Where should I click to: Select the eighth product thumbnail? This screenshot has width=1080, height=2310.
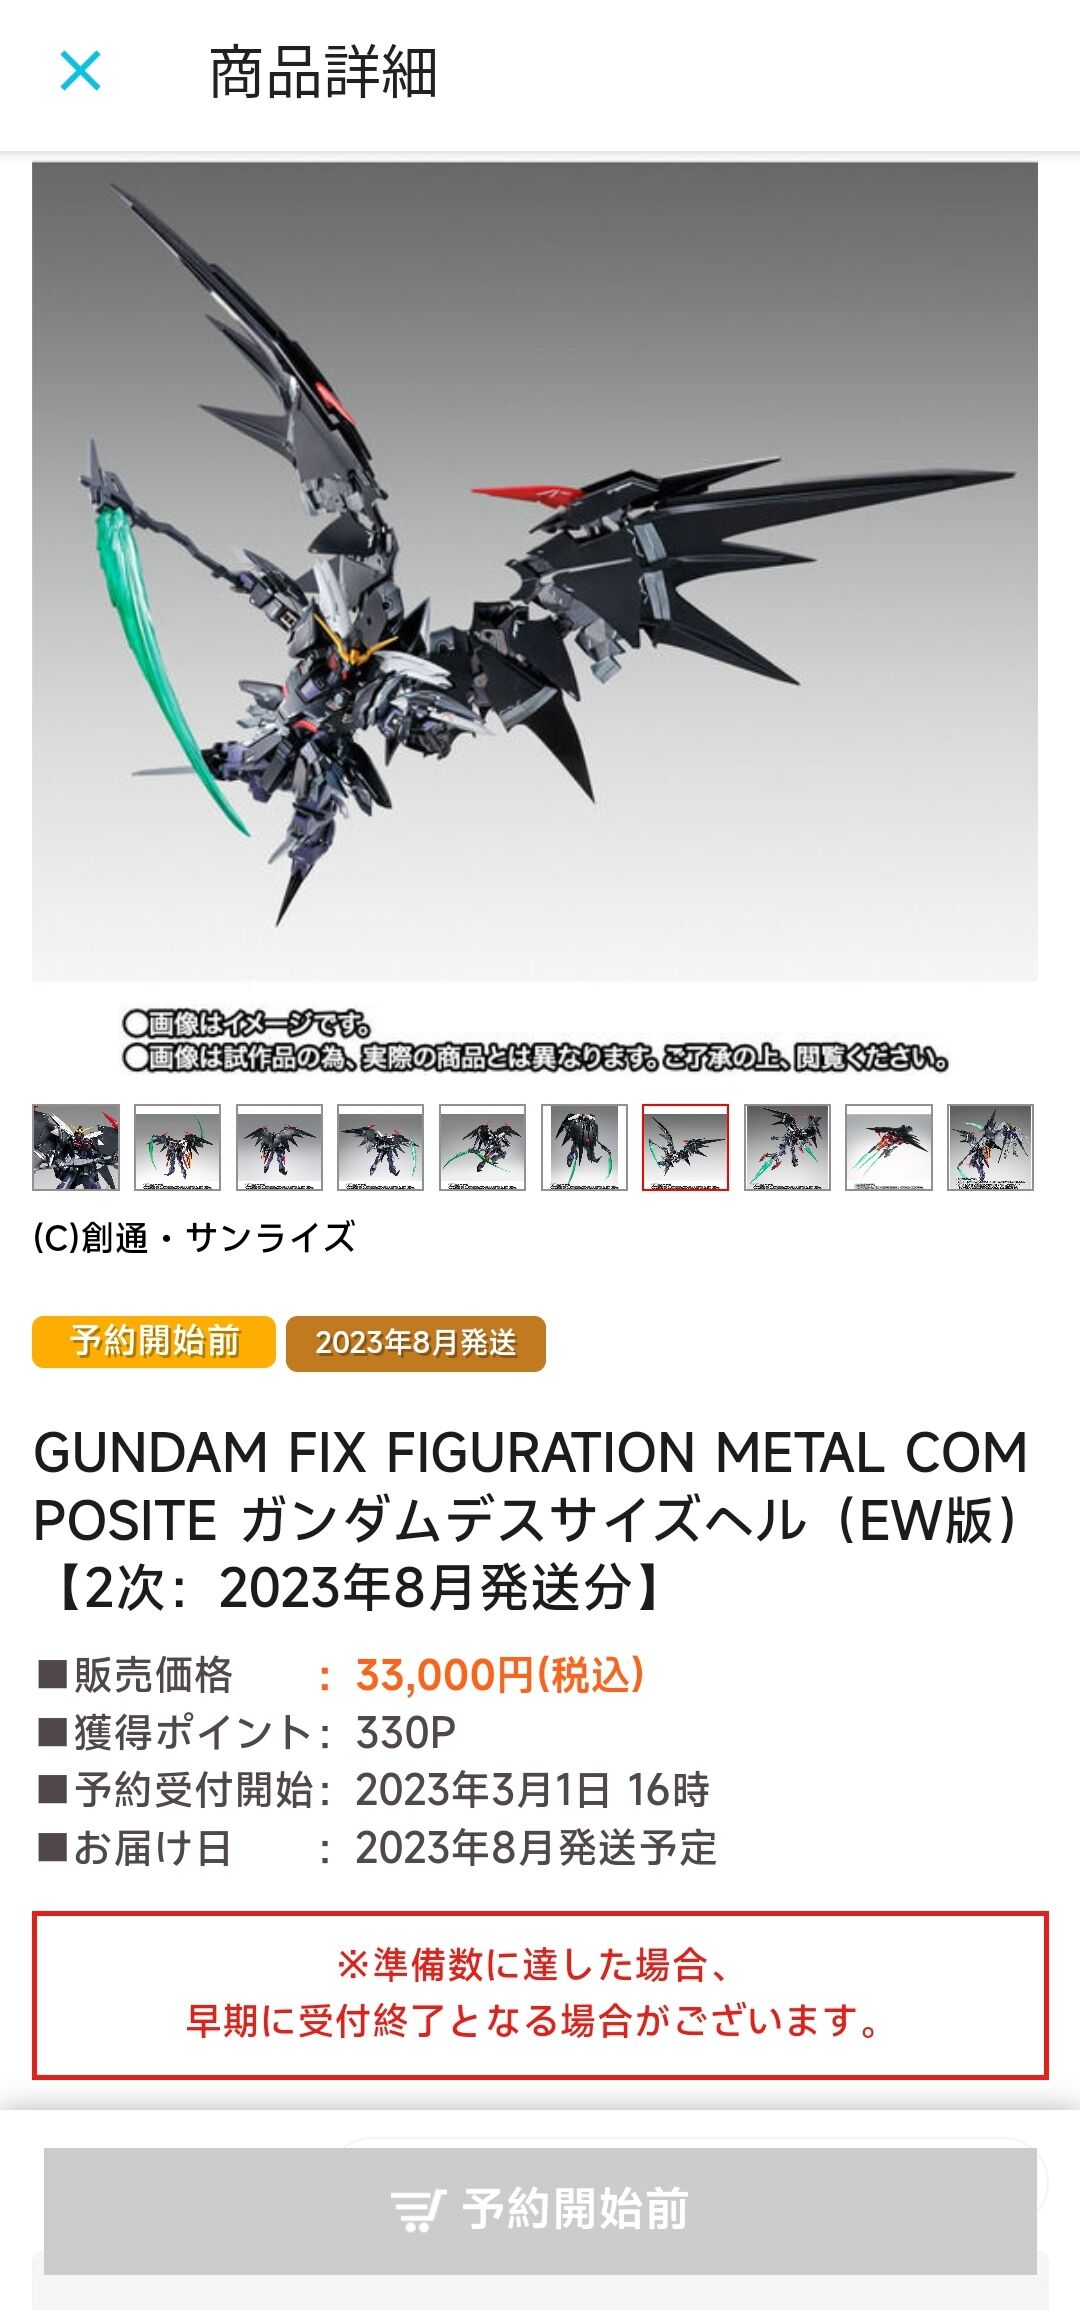(x=787, y=1147)
